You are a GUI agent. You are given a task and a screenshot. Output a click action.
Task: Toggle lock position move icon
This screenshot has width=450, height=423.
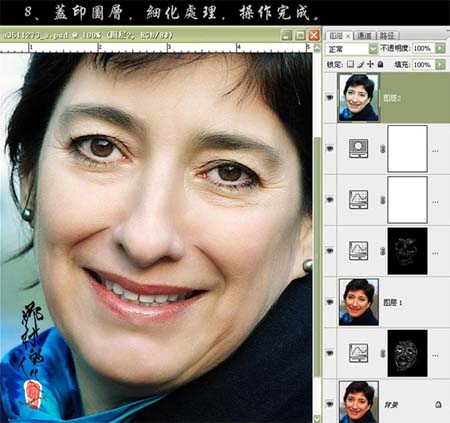pyautogui.click(x=370, y=64)
